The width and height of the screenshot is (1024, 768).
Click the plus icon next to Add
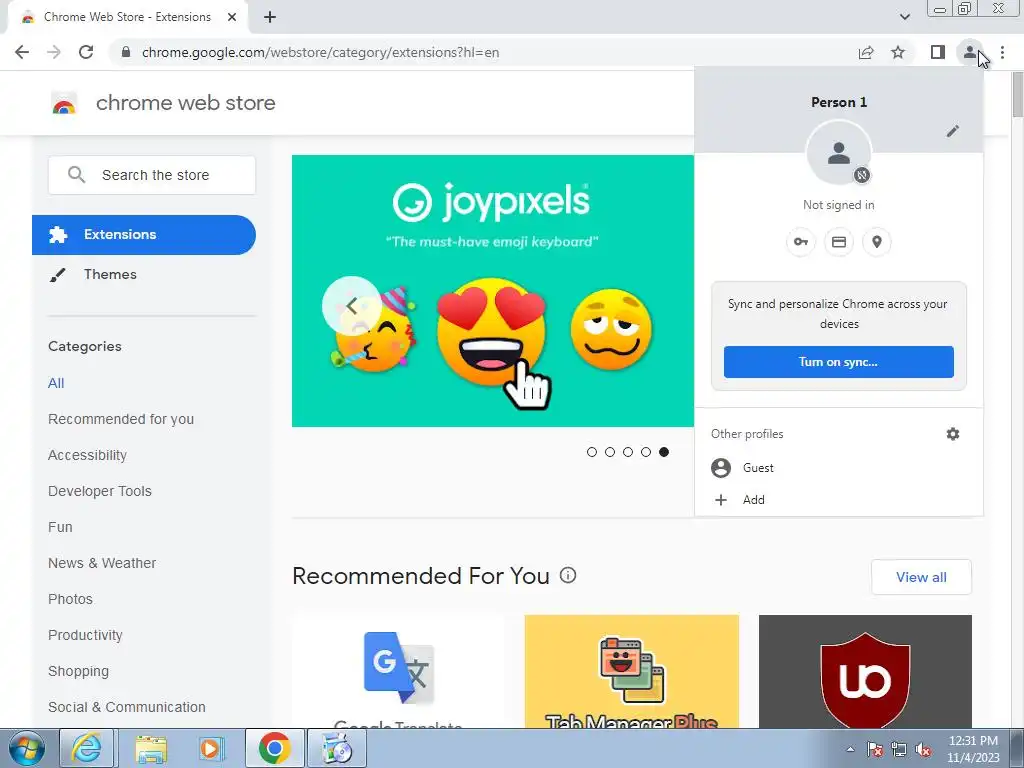click(721, 500)
